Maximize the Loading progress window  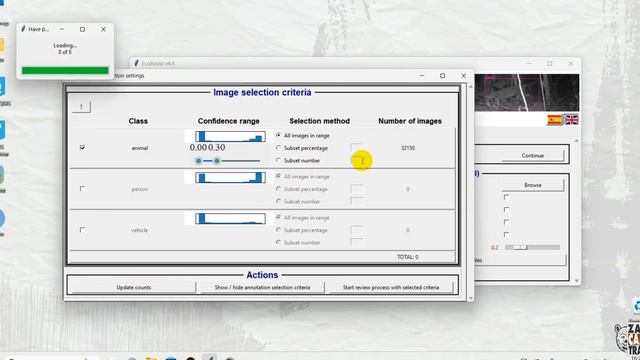pyautogui.click(x=82, y=29)
